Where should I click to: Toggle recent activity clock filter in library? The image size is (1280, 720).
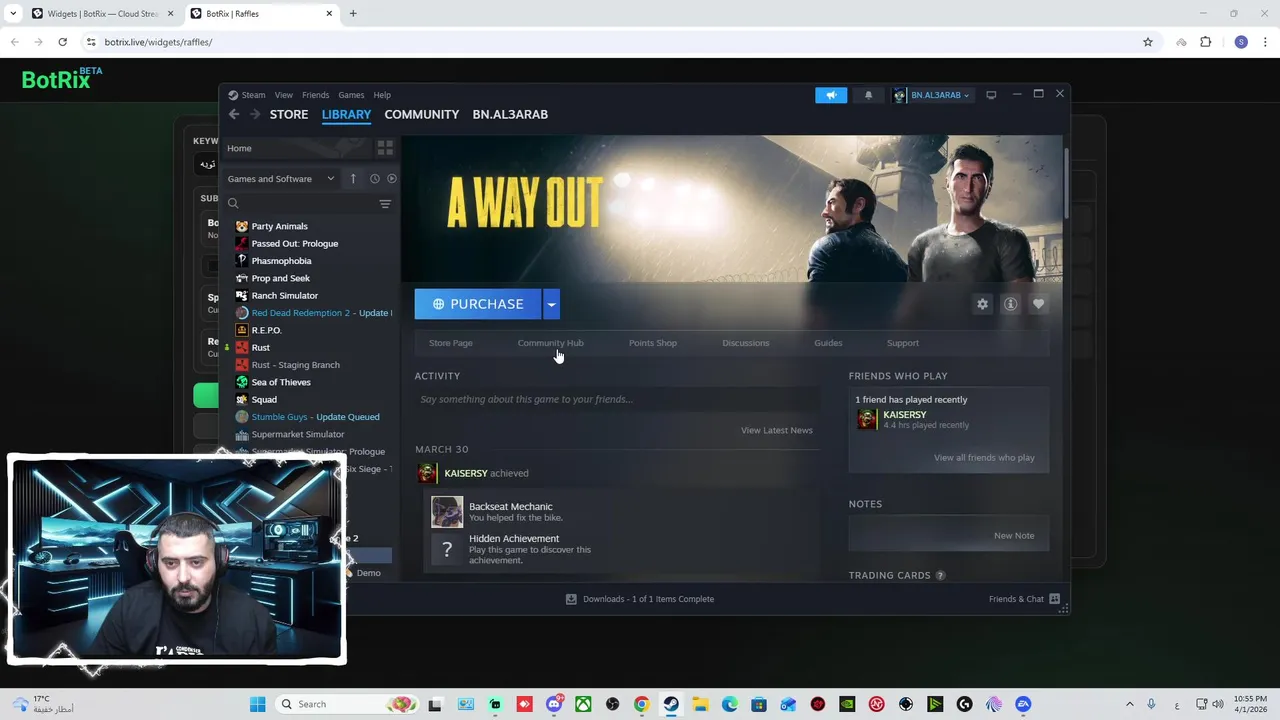point(375,179)
